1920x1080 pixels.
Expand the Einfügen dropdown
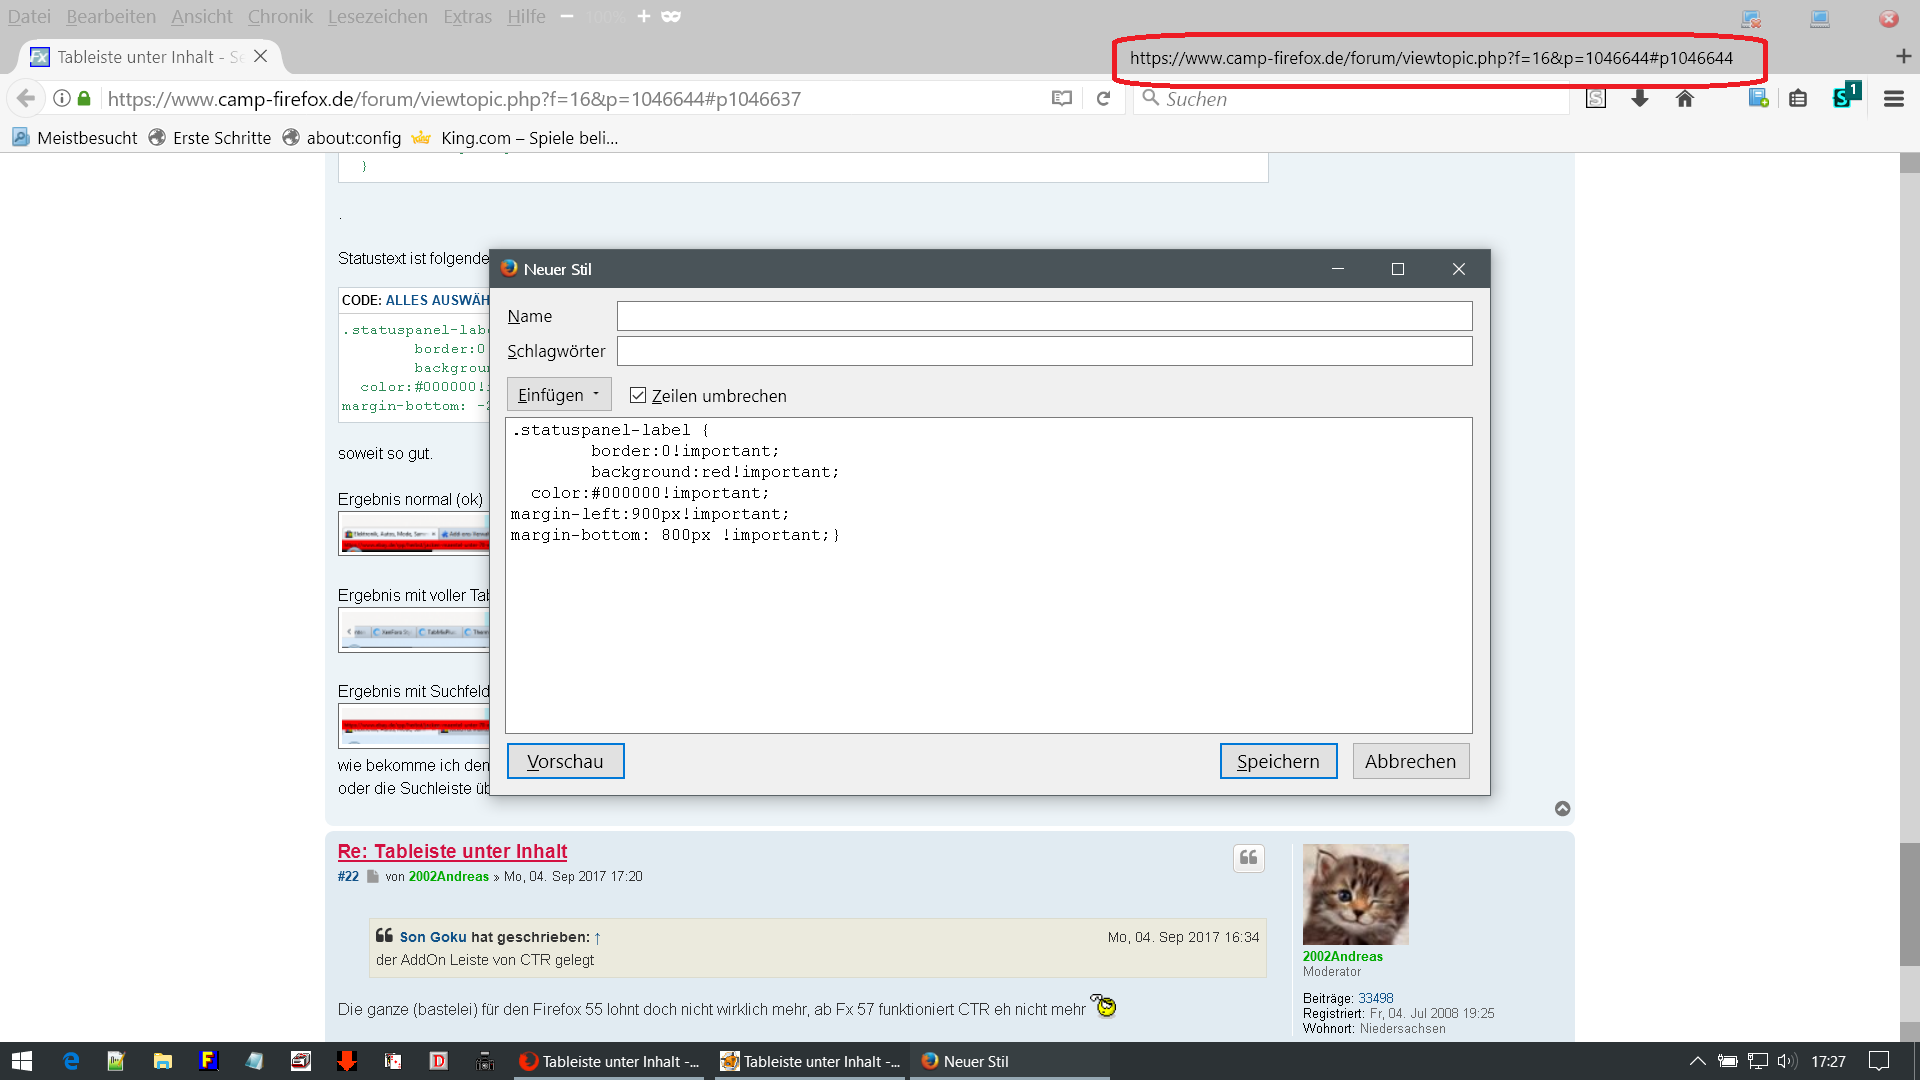click(558, 395)
